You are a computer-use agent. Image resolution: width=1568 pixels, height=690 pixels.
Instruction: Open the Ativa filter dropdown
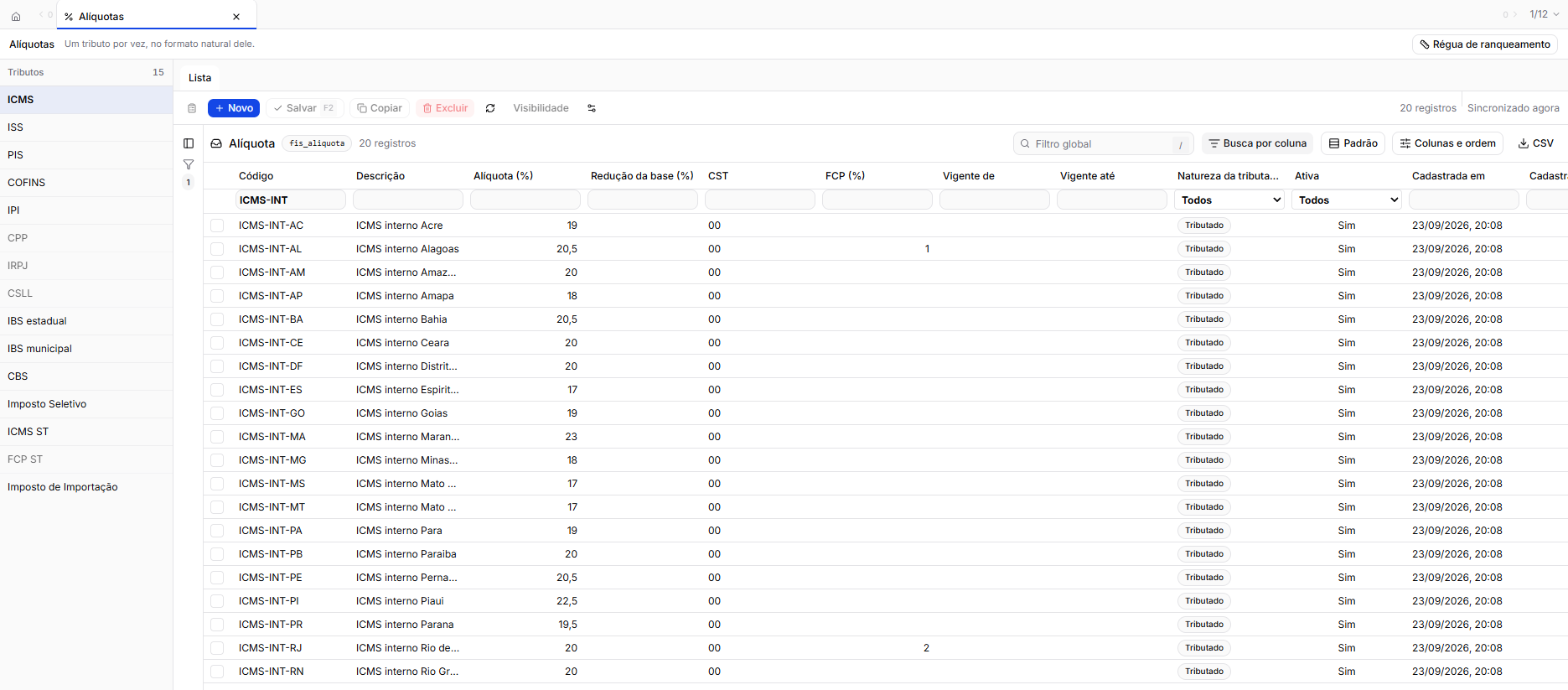coord(1347,200)
